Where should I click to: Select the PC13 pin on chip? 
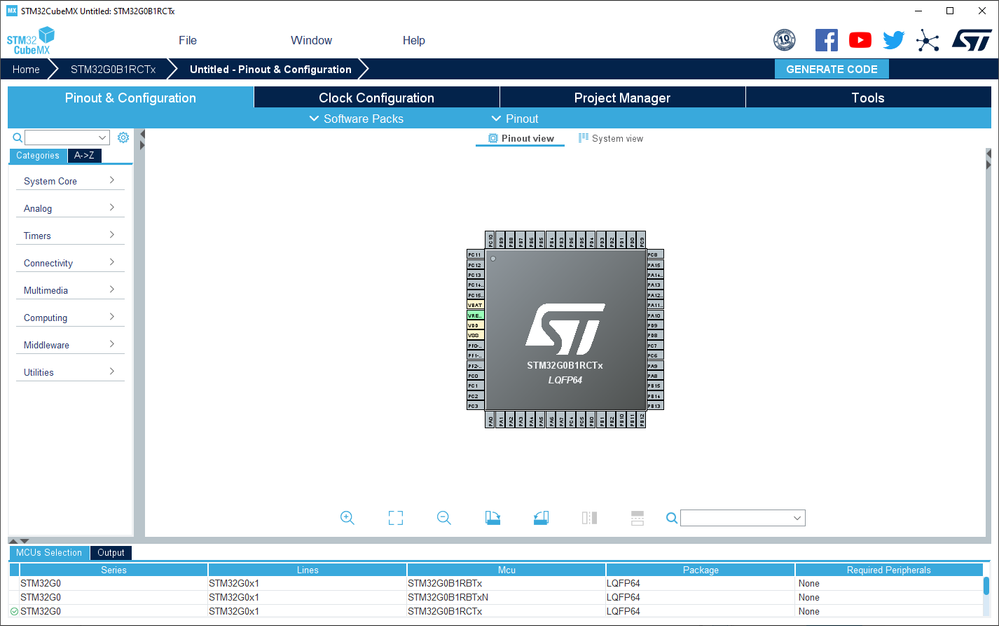pos(475,275)
